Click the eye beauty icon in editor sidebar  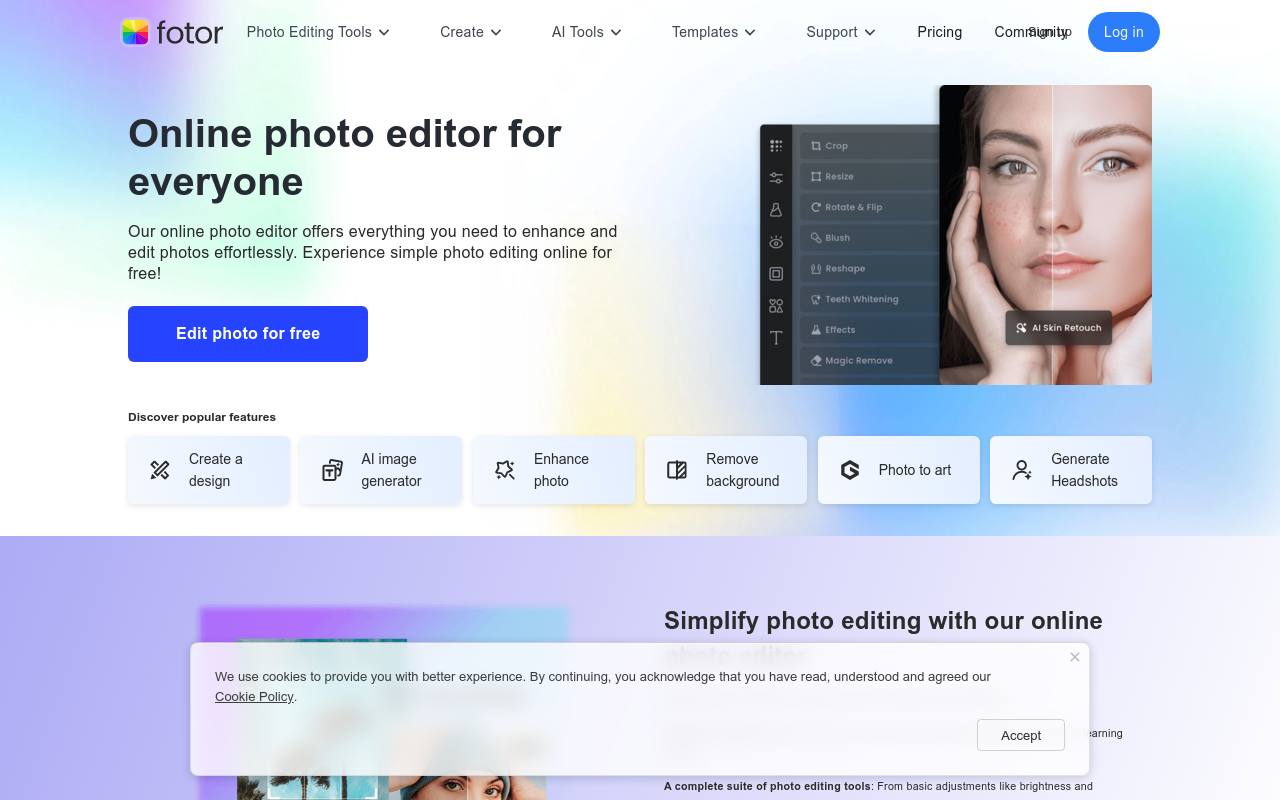point(776,242)
